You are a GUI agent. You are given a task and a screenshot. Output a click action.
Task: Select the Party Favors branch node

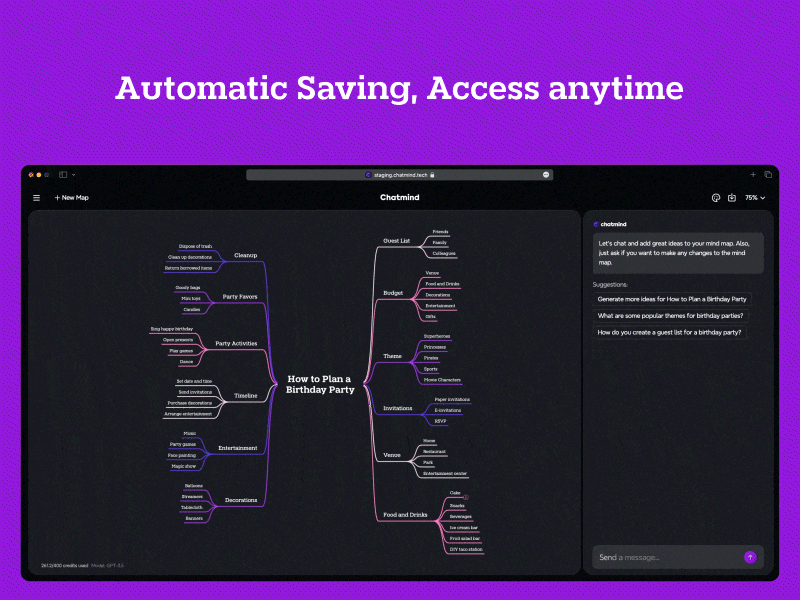(240, 296)
